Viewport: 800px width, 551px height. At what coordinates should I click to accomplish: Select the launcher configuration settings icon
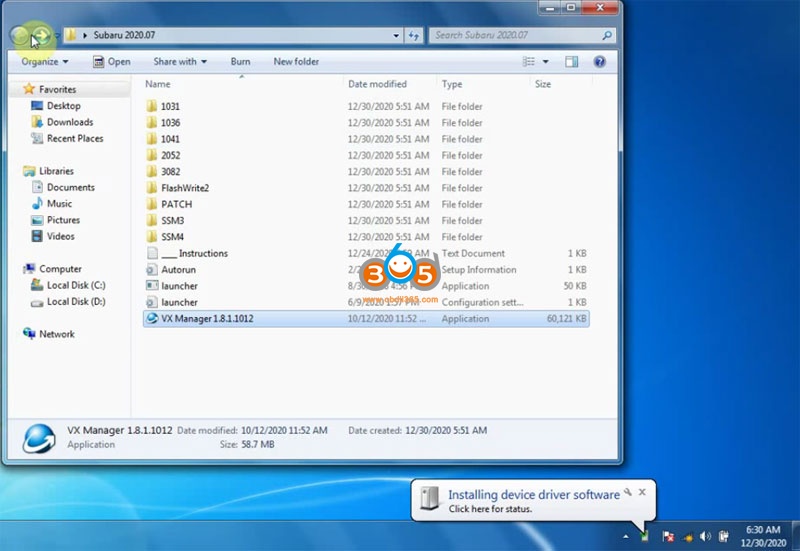point(152,302)
